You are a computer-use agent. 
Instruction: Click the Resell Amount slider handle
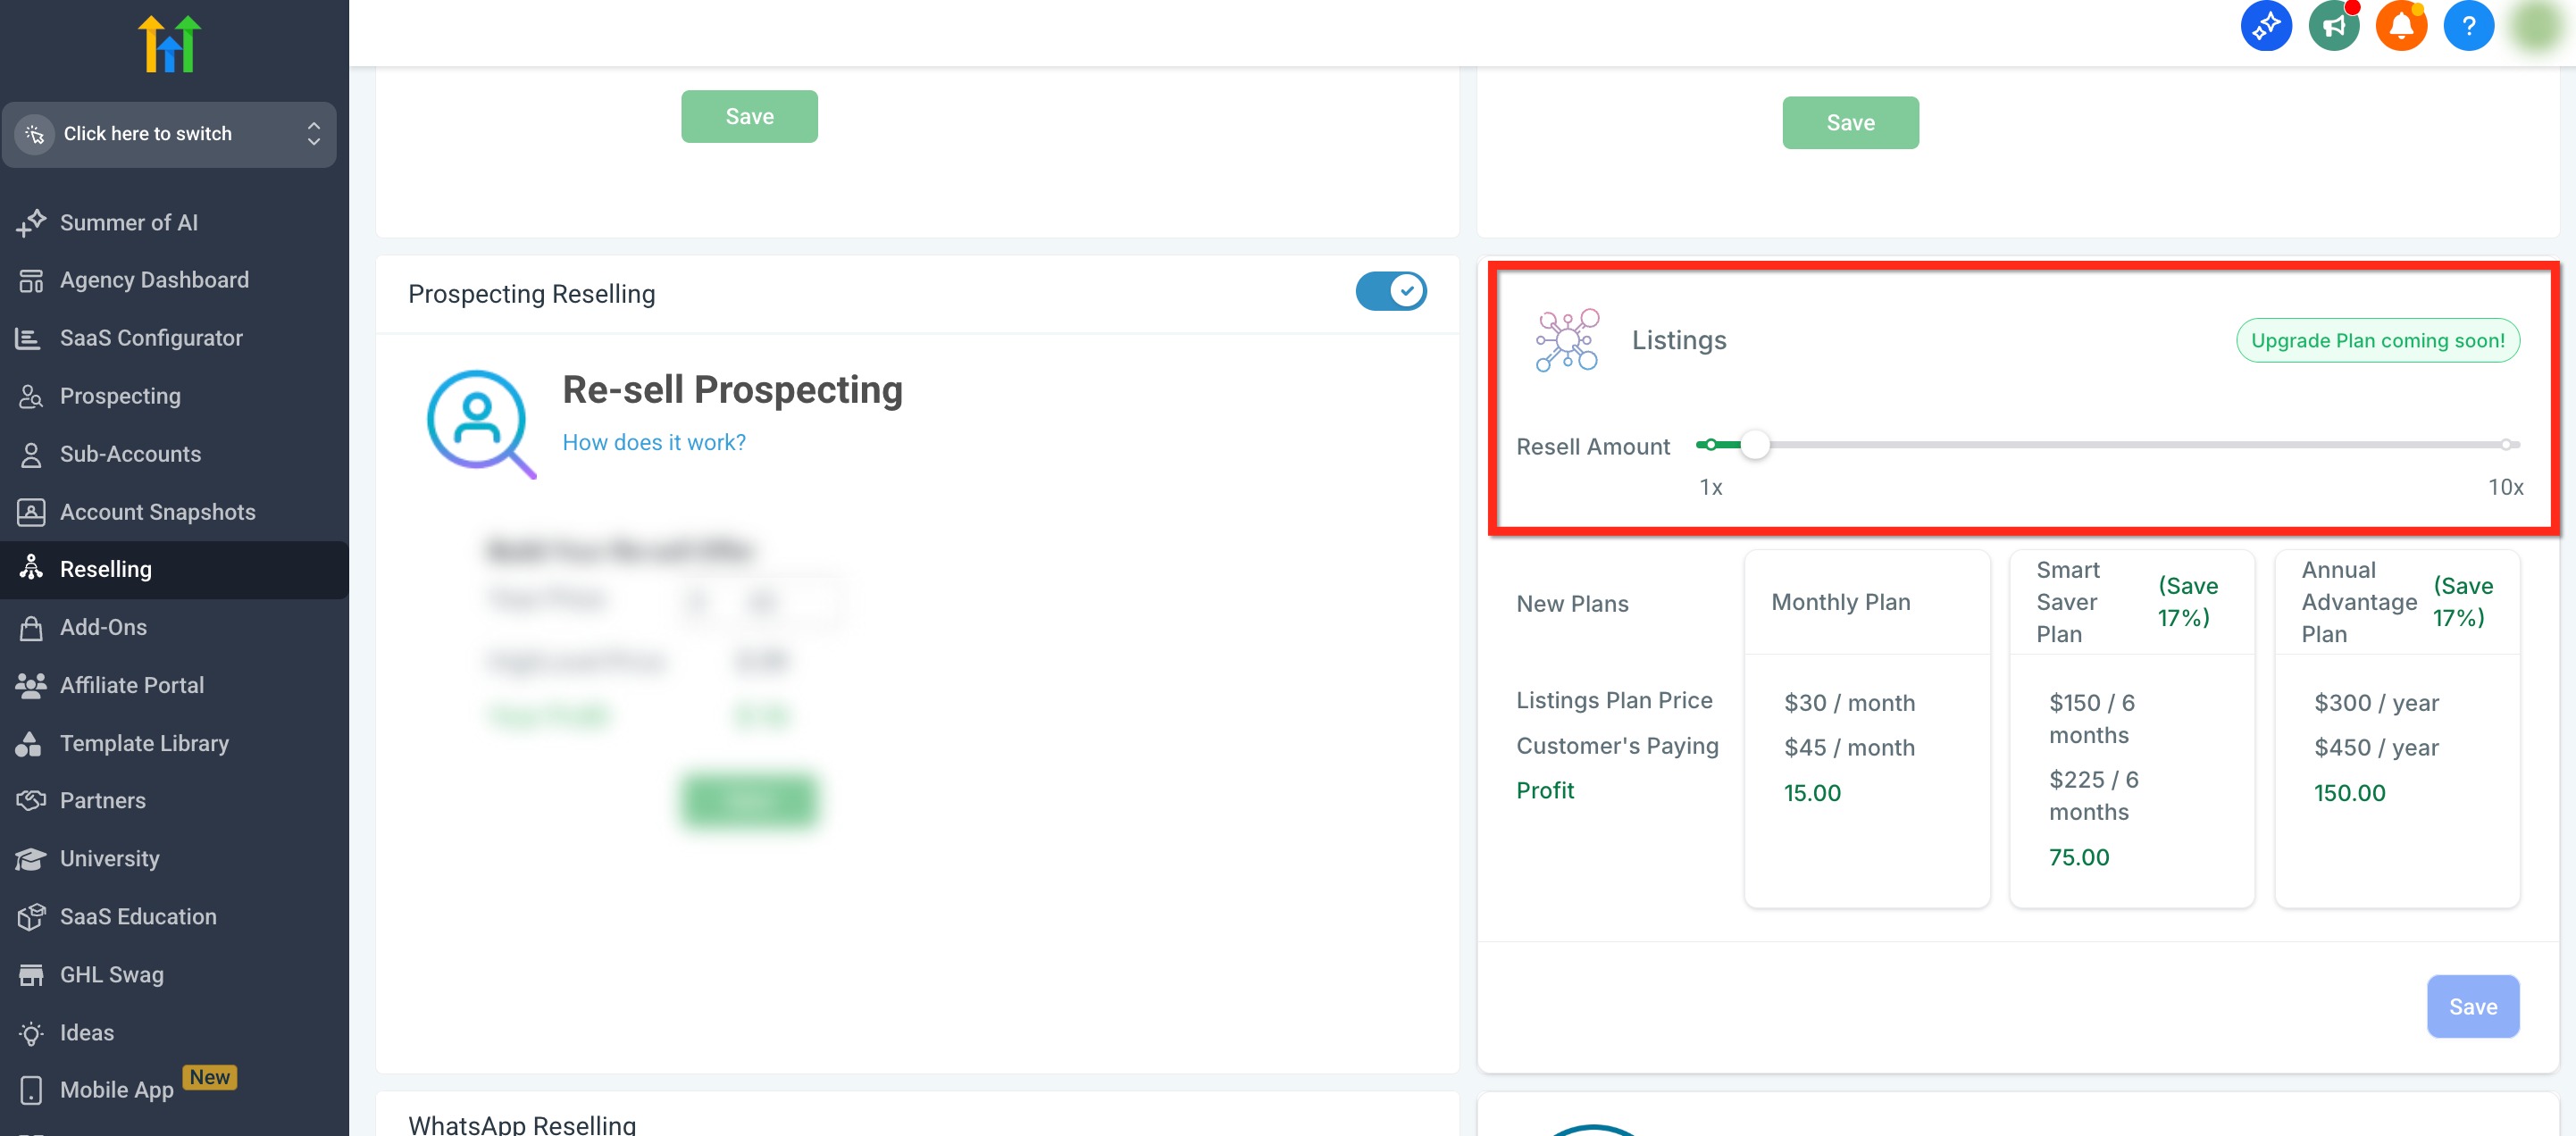tap(1754, 445)
